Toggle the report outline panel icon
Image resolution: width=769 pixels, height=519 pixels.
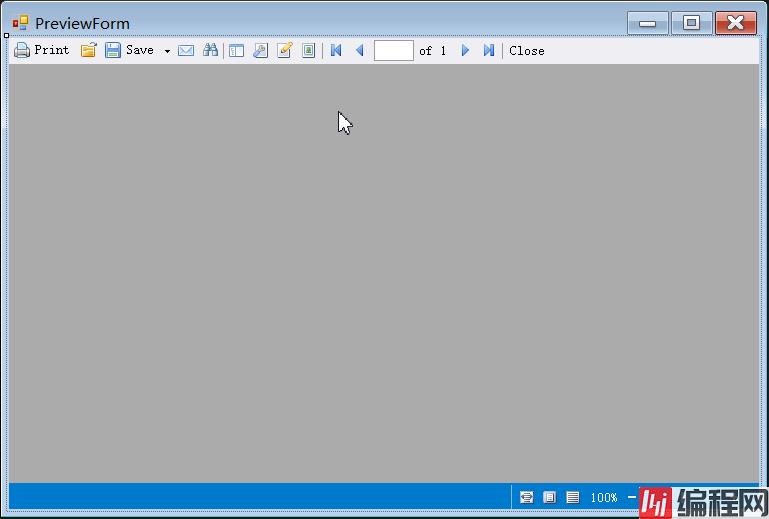(x=236, y=50)
